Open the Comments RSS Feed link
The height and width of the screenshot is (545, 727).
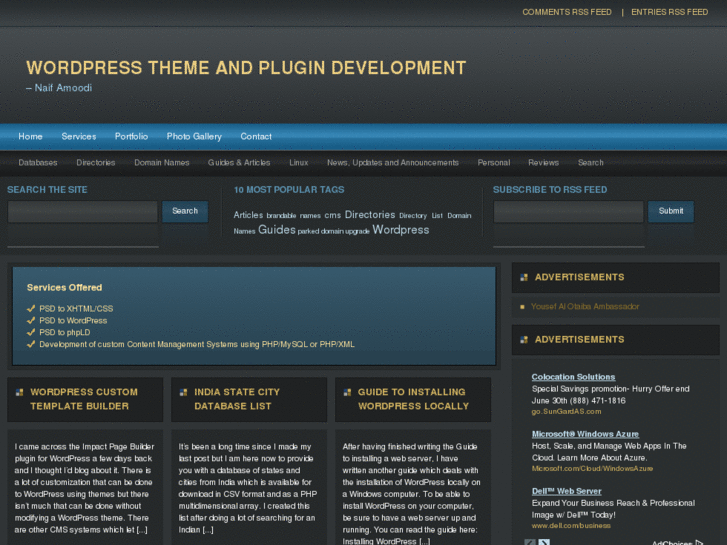click(567, 12)
